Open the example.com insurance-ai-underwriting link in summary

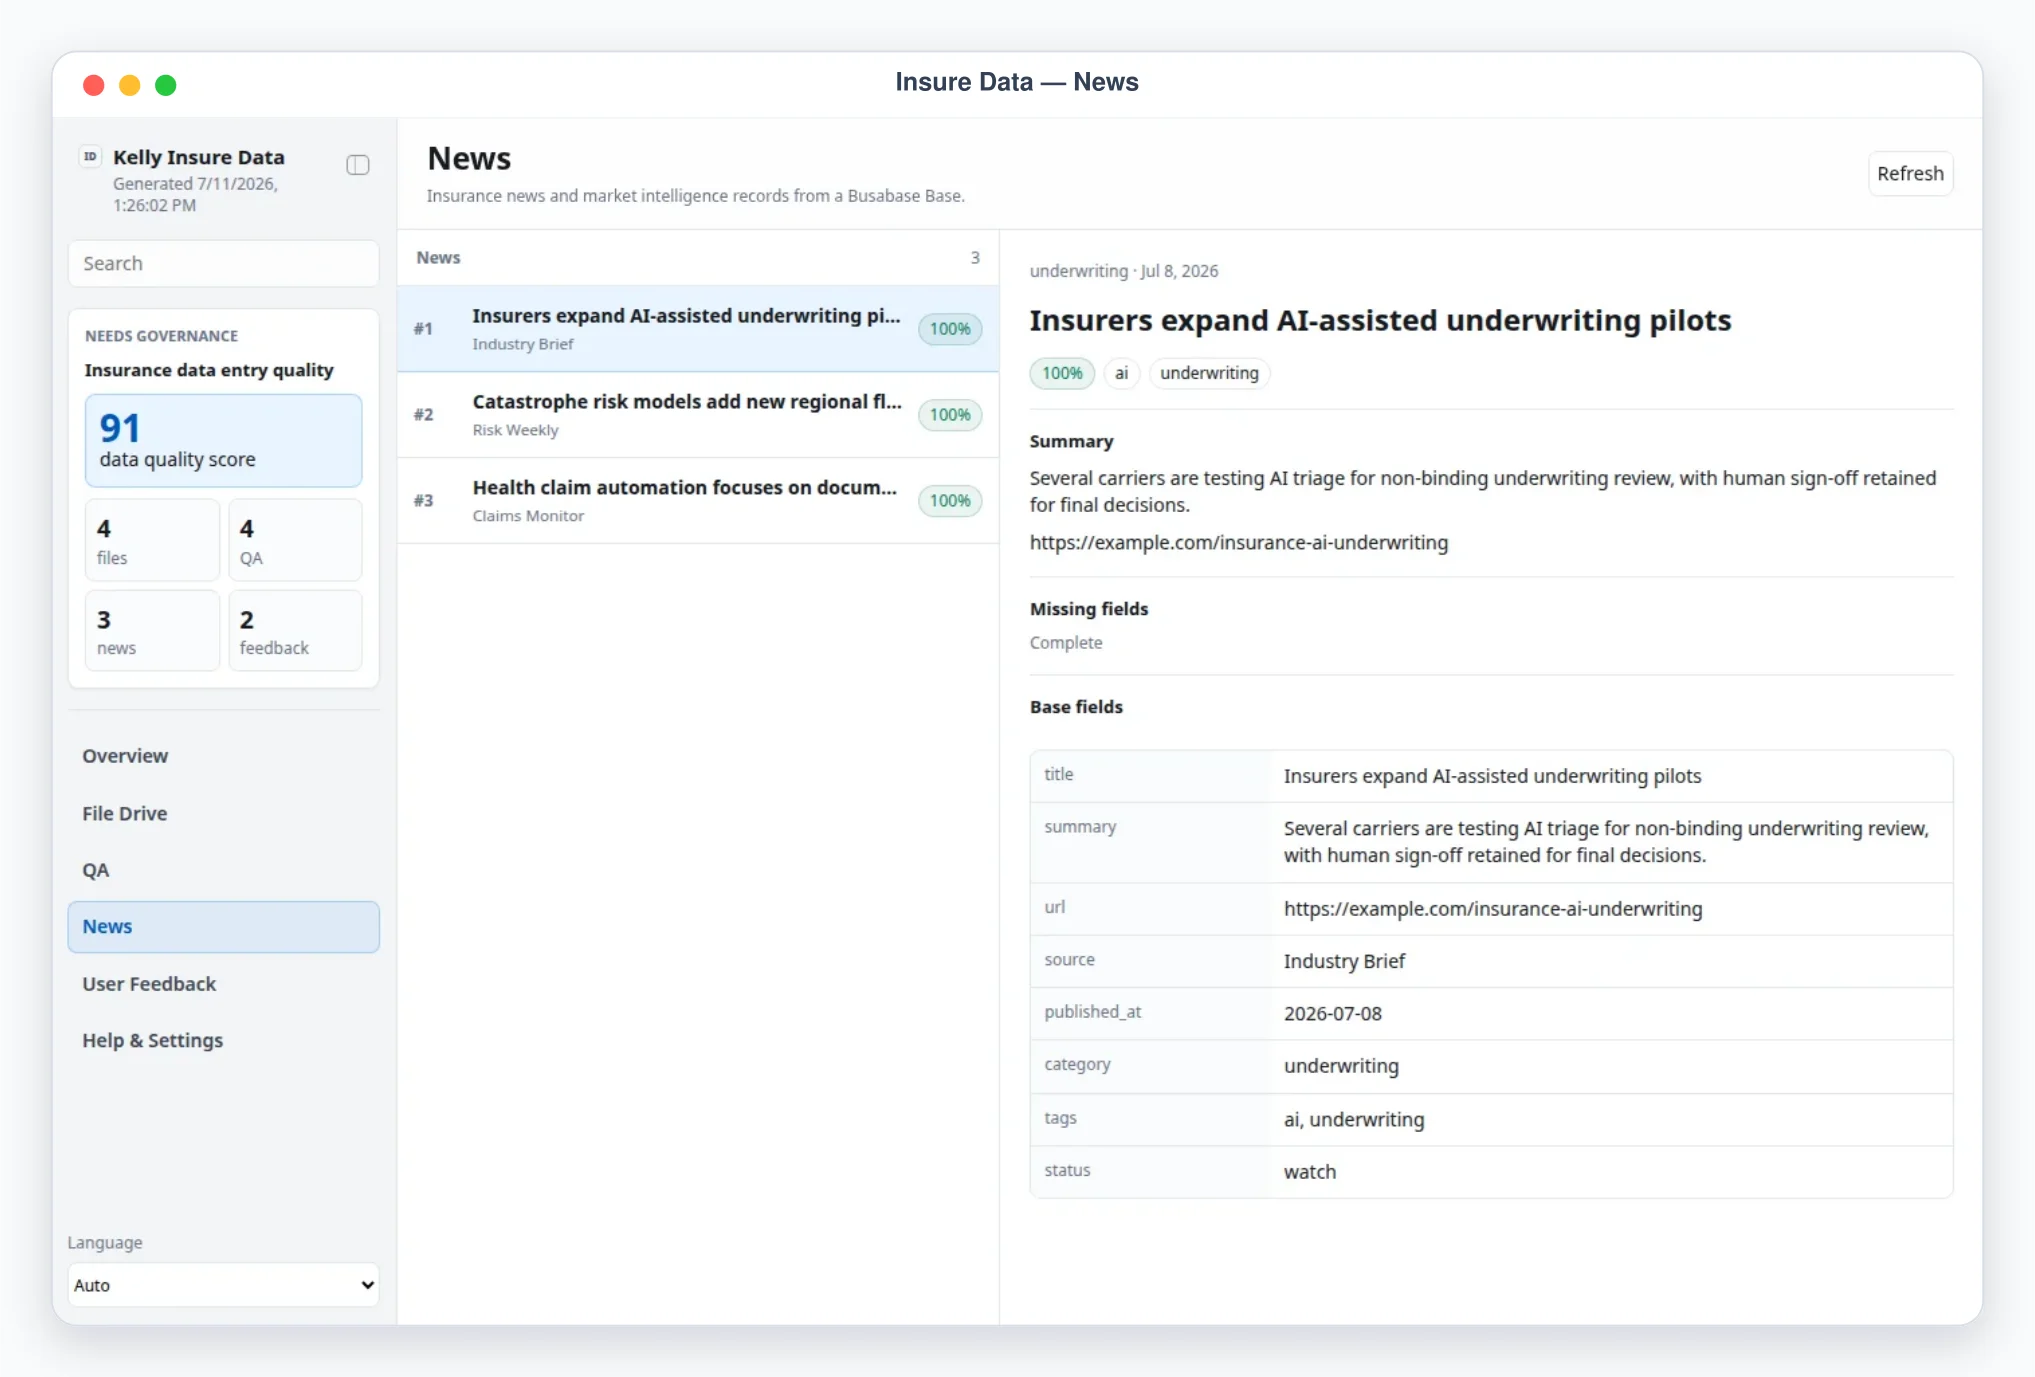tap(1239, 543)
